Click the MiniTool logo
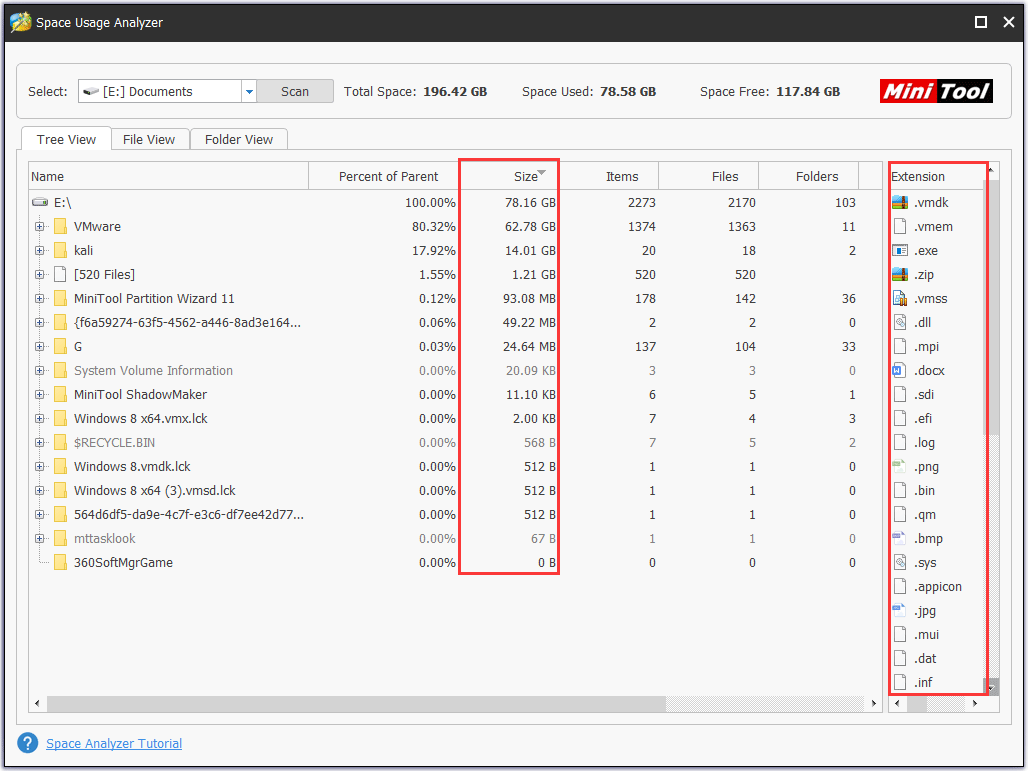Image resolution: width=1028 pixels, height=771 pixels. tap(936, 91)
